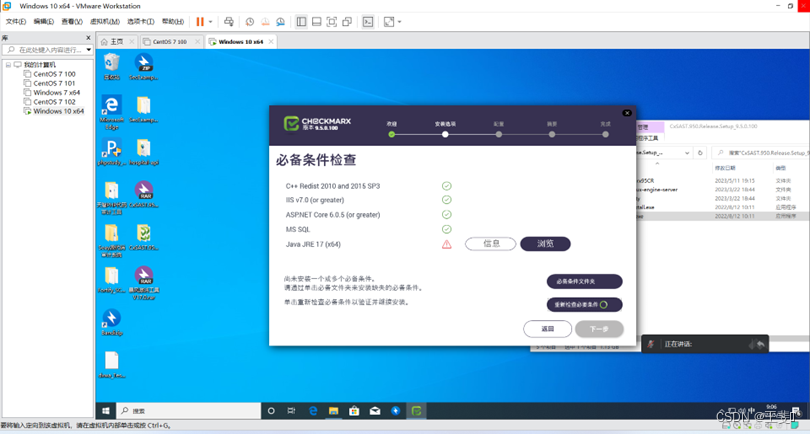Open the 帮助(H) menu
This screenshot has height=434, width=810.
(x=173, y=22)
